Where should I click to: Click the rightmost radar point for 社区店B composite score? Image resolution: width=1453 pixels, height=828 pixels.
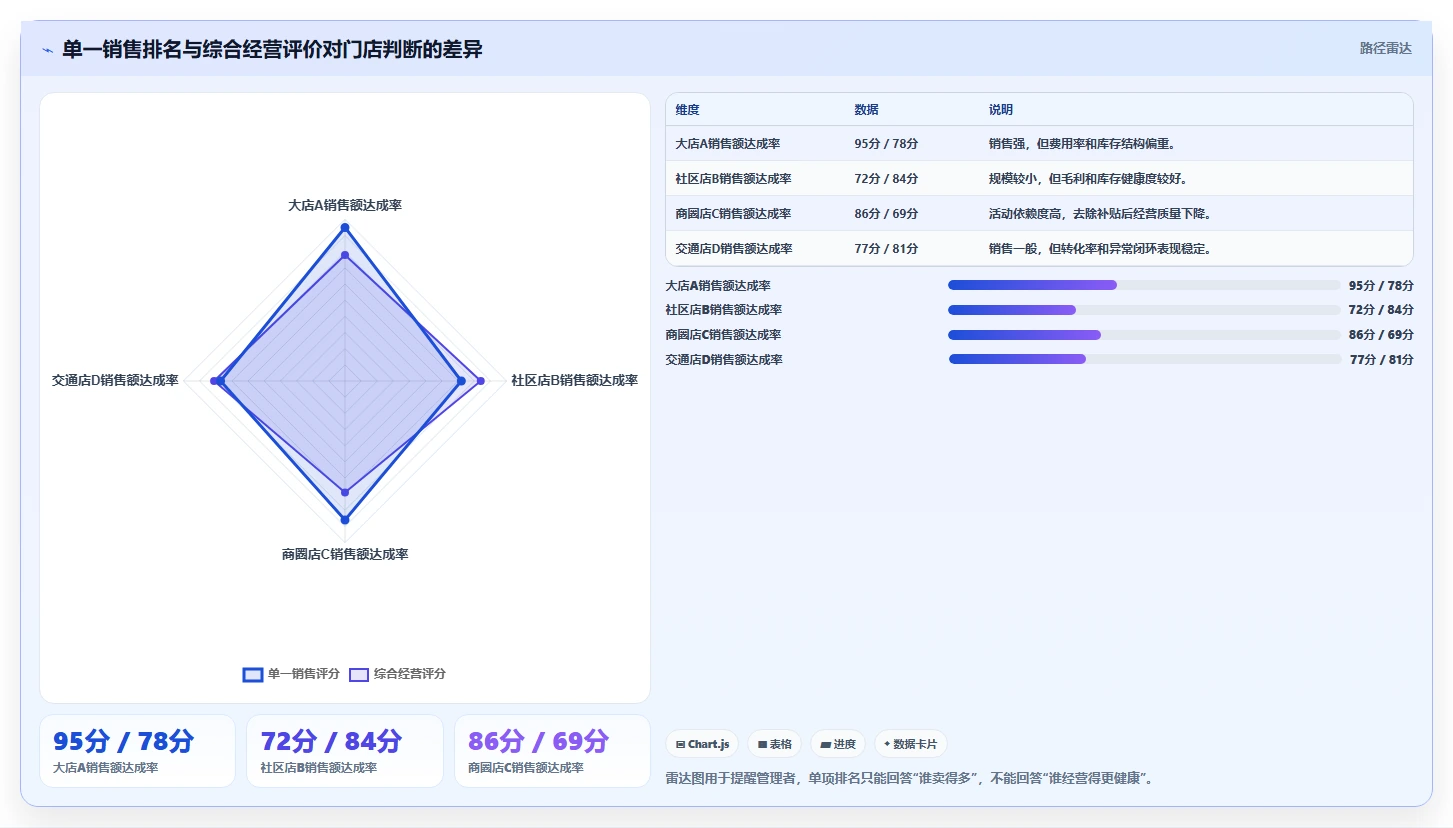(x=481, y=381)
